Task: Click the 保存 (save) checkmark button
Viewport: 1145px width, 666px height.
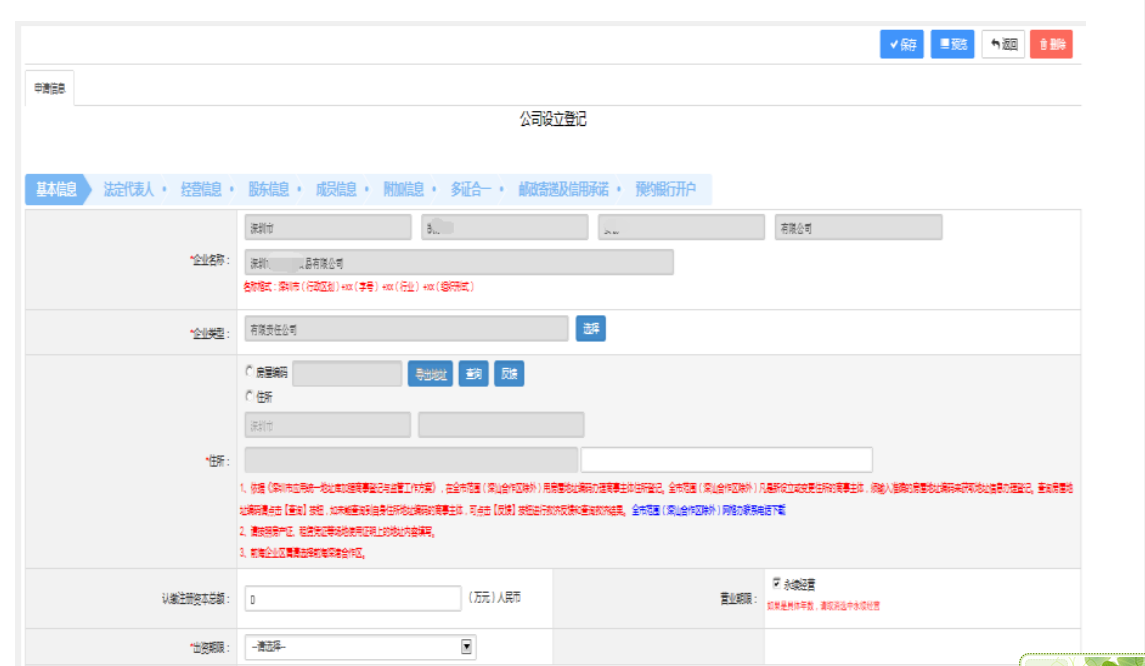Action: [901, 45]
